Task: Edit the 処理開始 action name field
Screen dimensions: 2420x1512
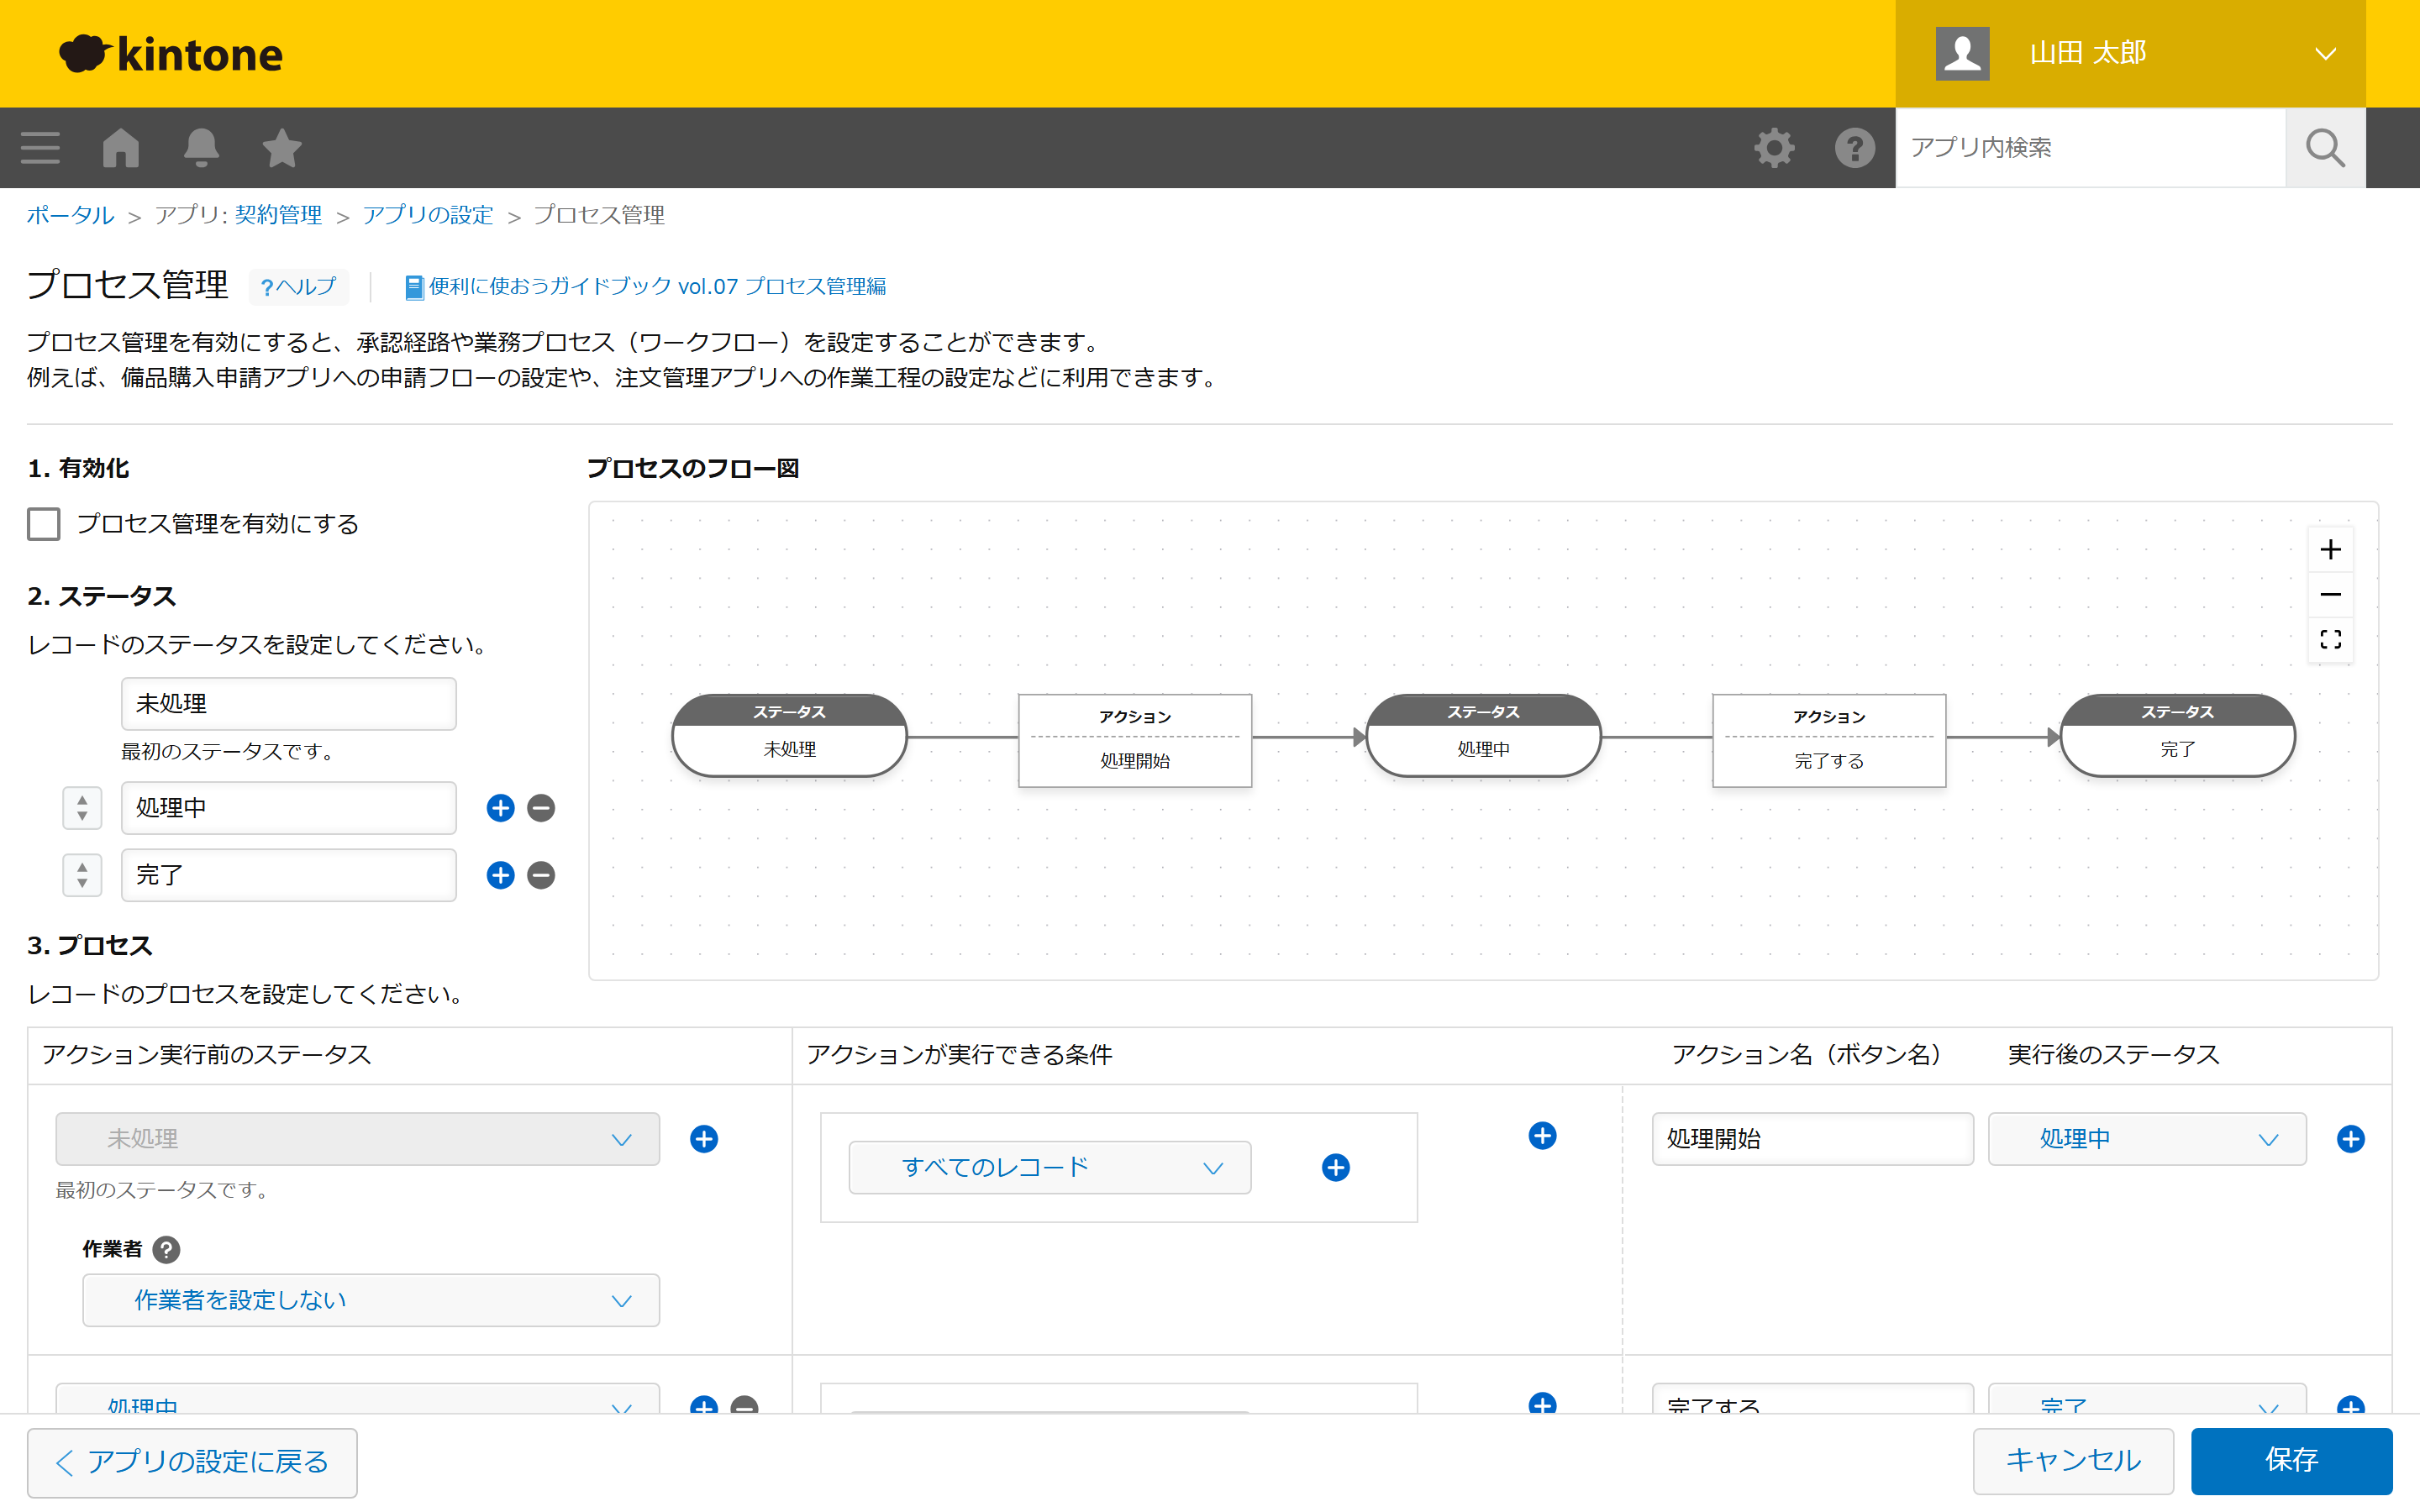Action: point(1812,1139)
